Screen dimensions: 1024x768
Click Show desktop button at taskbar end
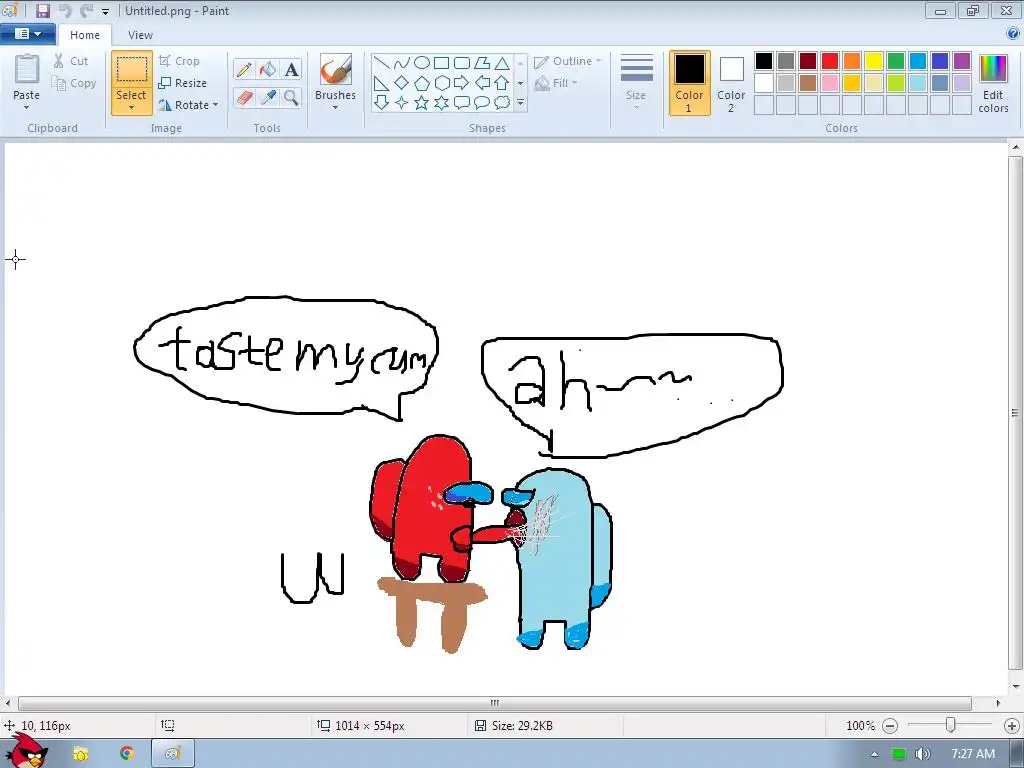click(x=1016, y=754)
